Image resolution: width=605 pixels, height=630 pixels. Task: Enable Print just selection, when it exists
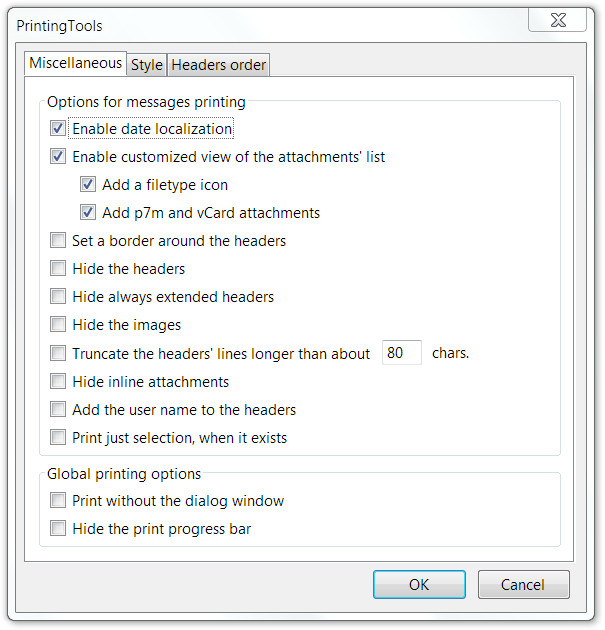[x=58, y=437]
